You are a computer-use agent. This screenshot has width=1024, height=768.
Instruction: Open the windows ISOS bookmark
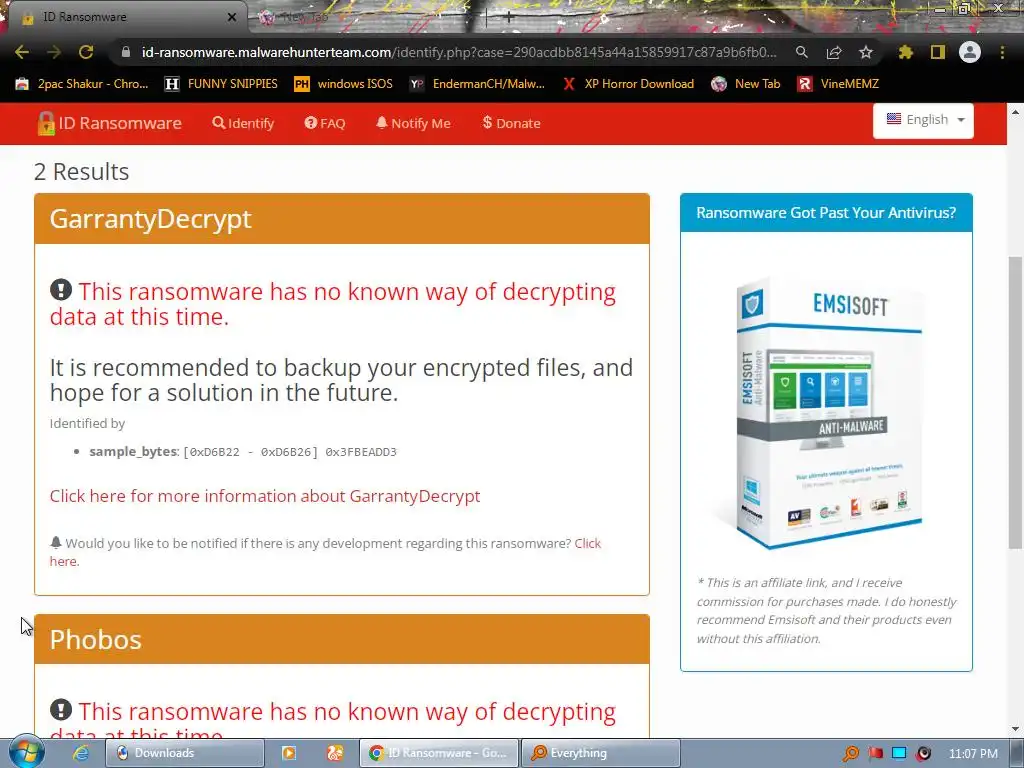(x=344, y=84)
